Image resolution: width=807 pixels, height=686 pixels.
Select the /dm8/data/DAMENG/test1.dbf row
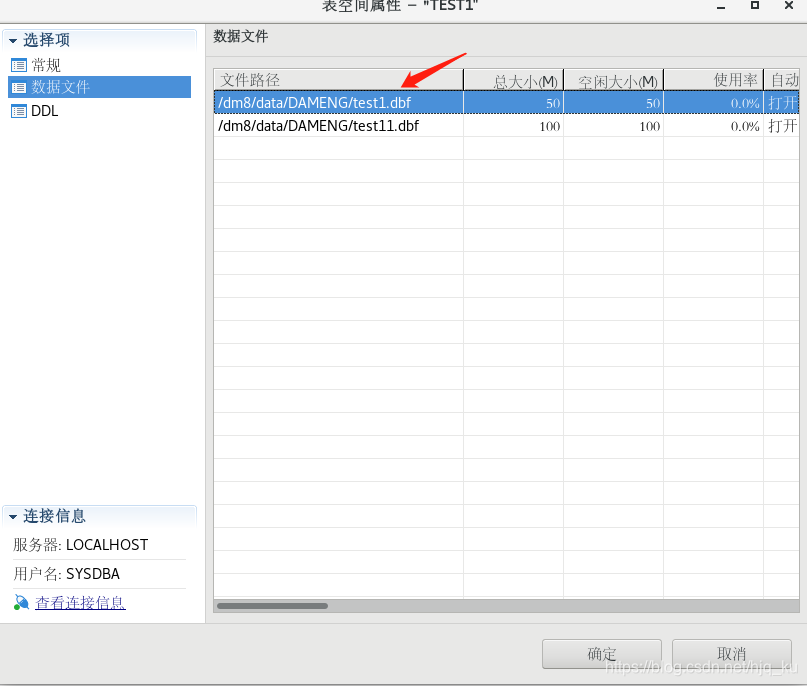pos(506,103)
